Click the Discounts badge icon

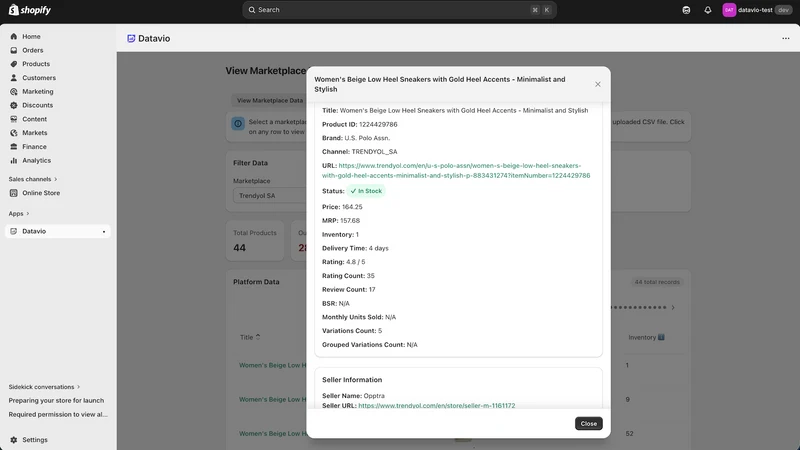click(x=14, y=105)
